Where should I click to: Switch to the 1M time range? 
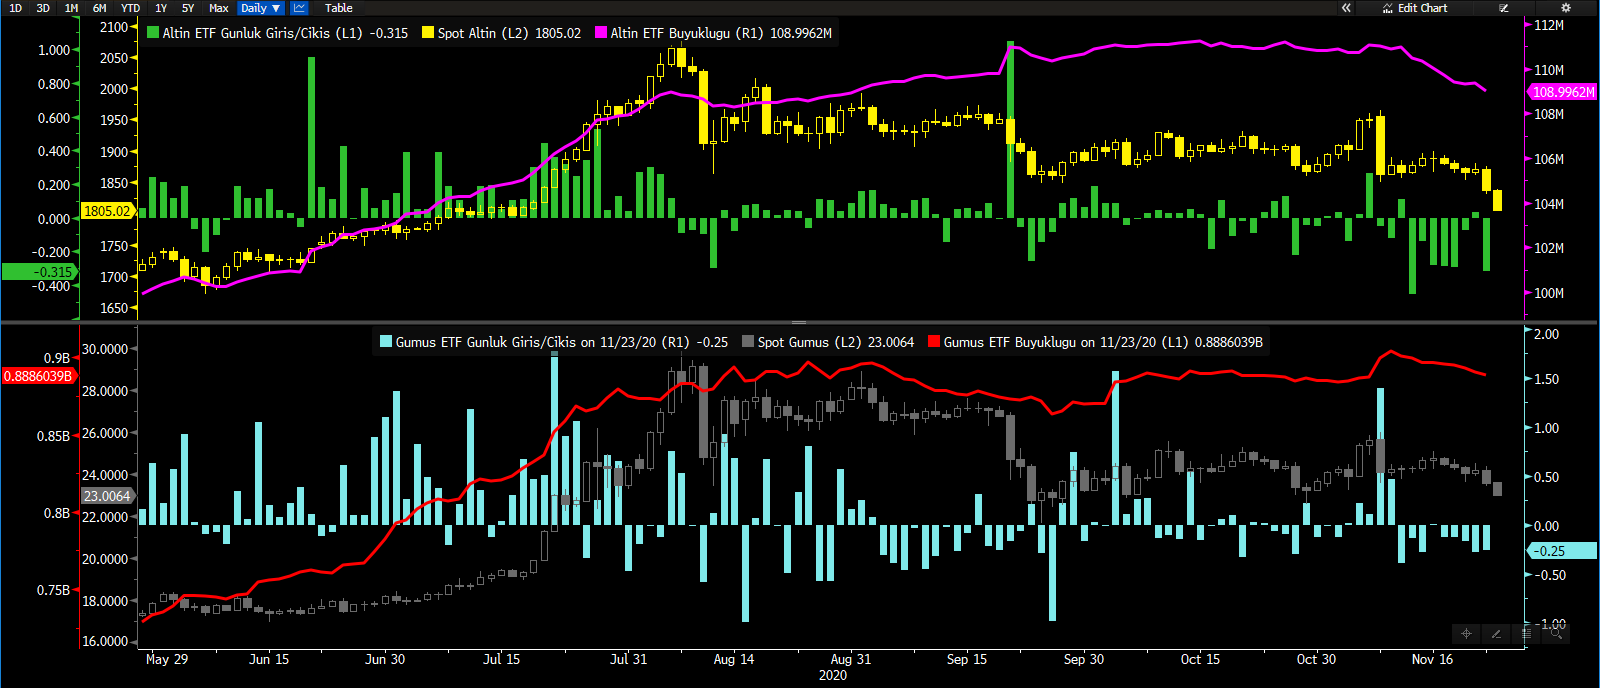click(x=71, y=8)
